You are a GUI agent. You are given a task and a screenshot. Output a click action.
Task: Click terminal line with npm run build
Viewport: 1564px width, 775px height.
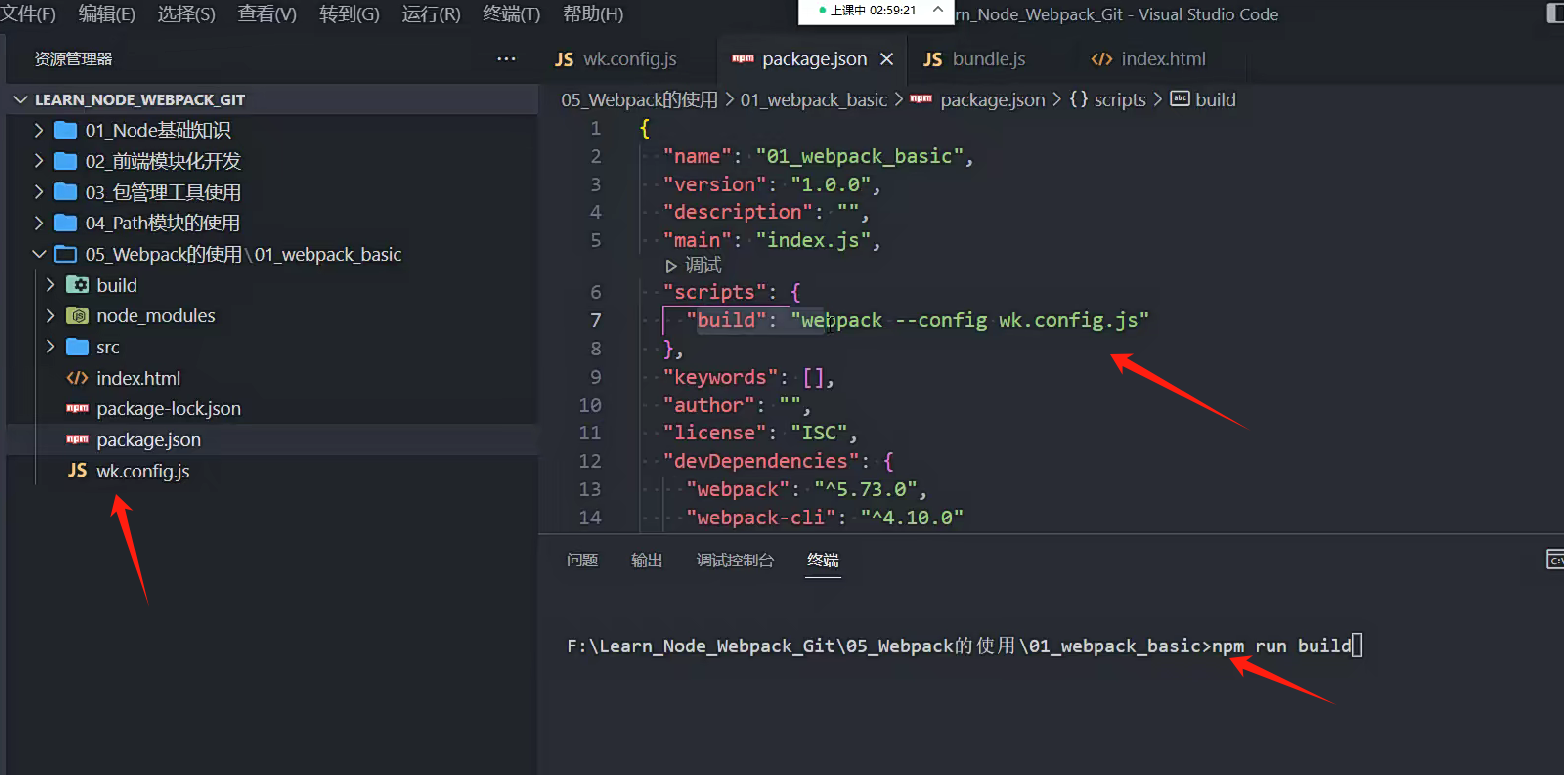click(965, 646)
